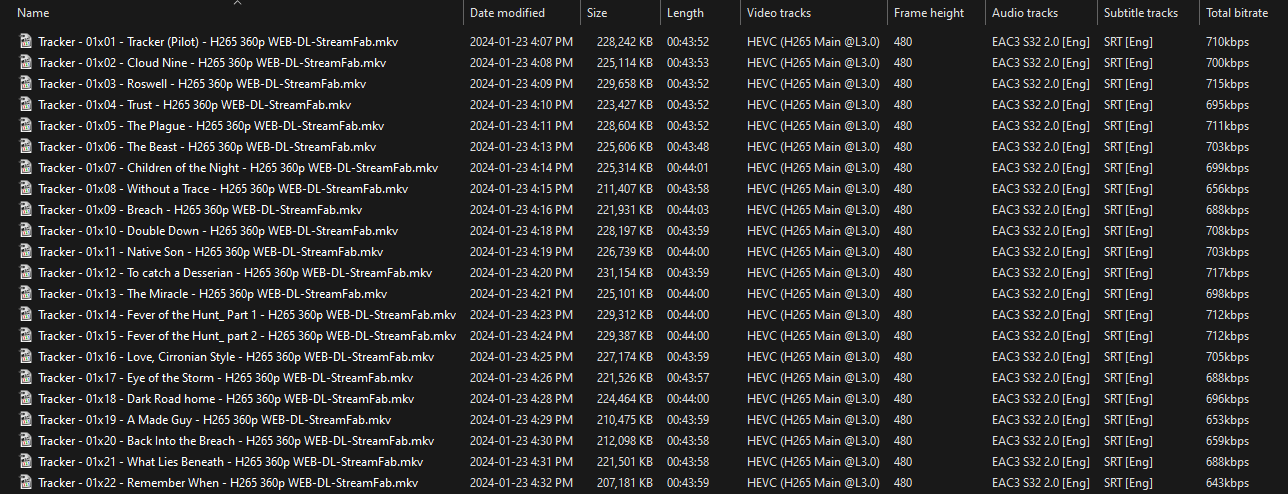This screenshot has height=494, width=1288.
Task: Click the size value 207,181 KB
Action: [x=624, y=483]
